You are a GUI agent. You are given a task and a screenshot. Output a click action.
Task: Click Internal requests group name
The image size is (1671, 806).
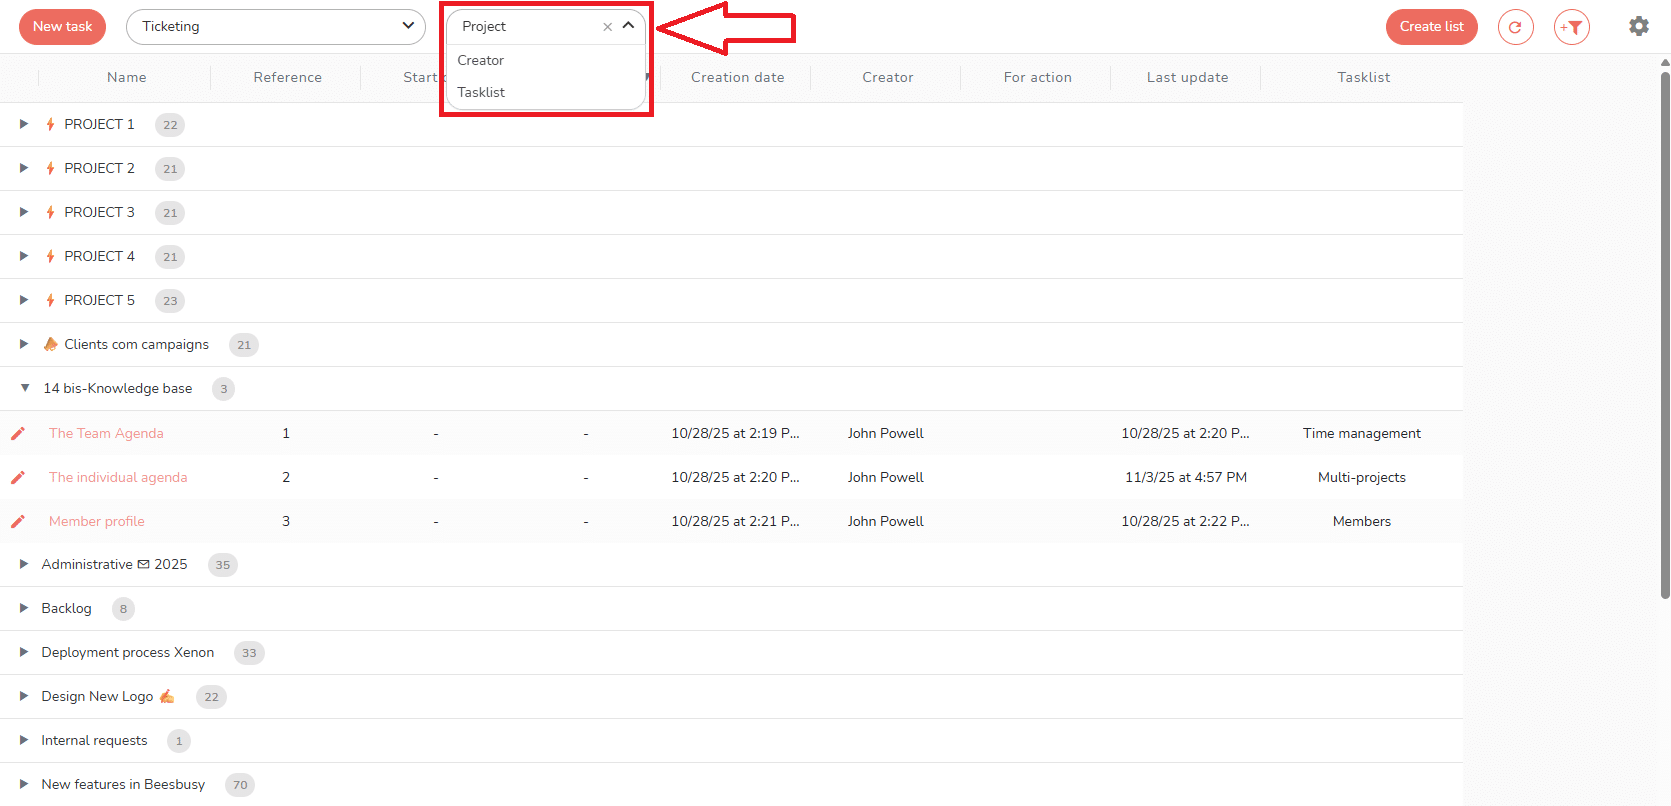94,740
